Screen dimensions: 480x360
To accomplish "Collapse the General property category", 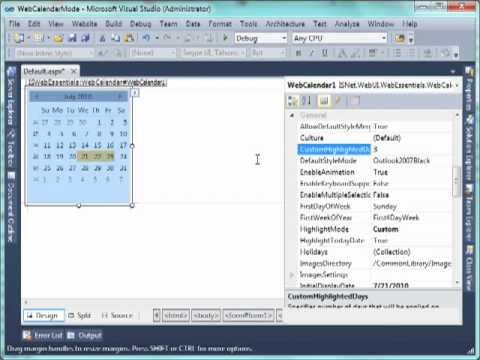I will click(x=292, y=115).
